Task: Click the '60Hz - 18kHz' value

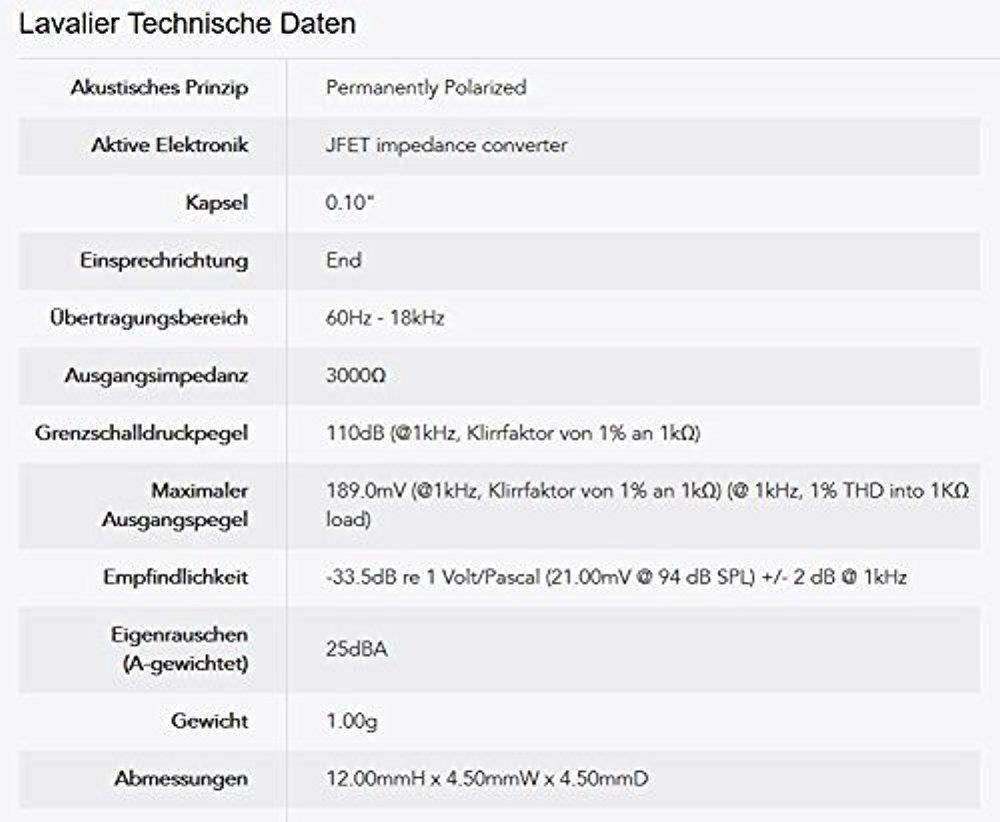Action: (x=385, y=319)
